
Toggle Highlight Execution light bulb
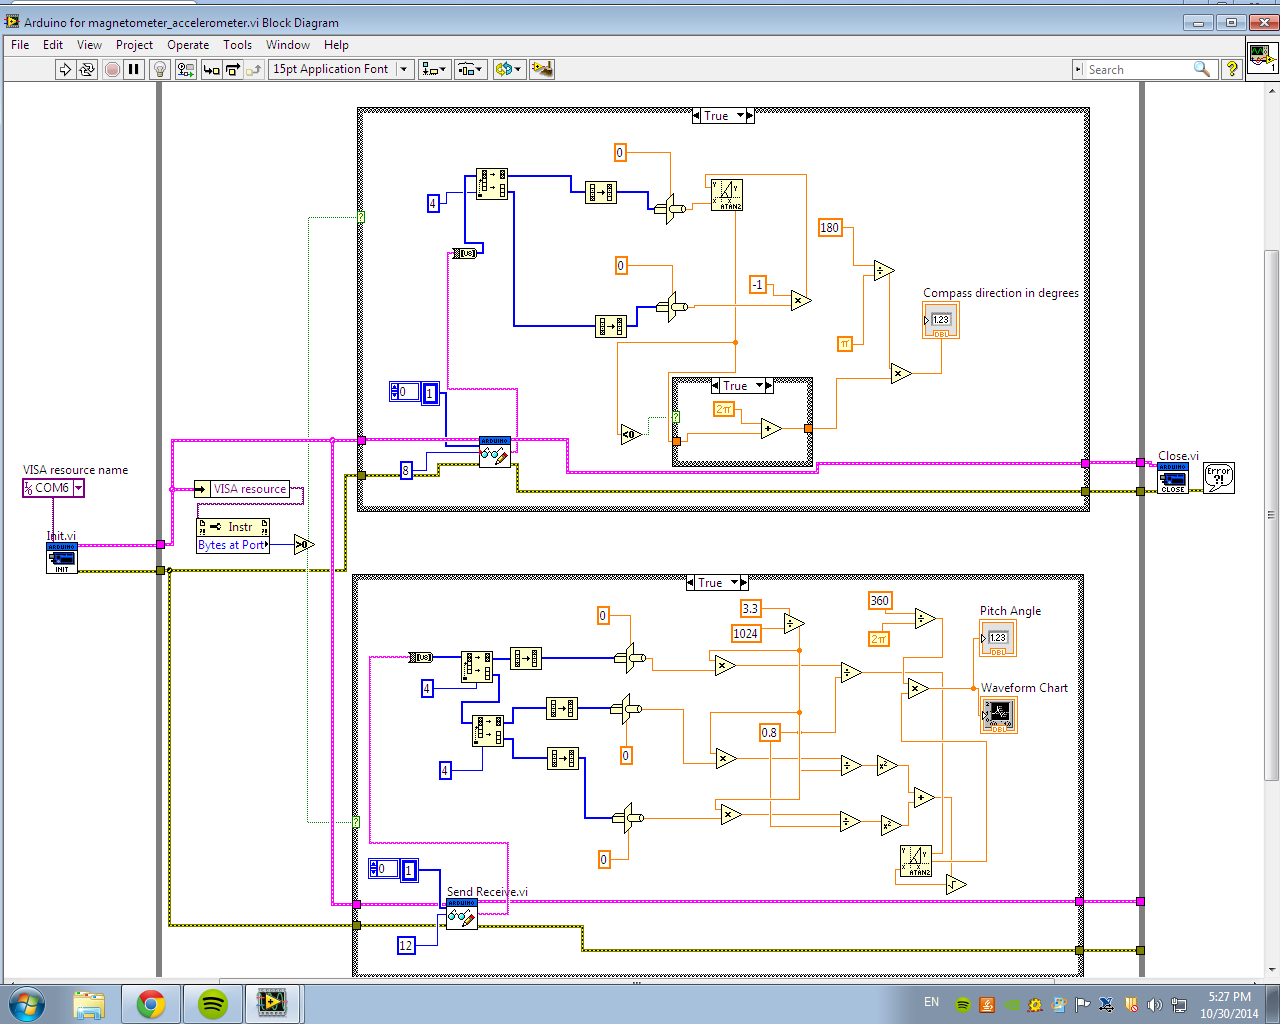[x=159, y=69]
